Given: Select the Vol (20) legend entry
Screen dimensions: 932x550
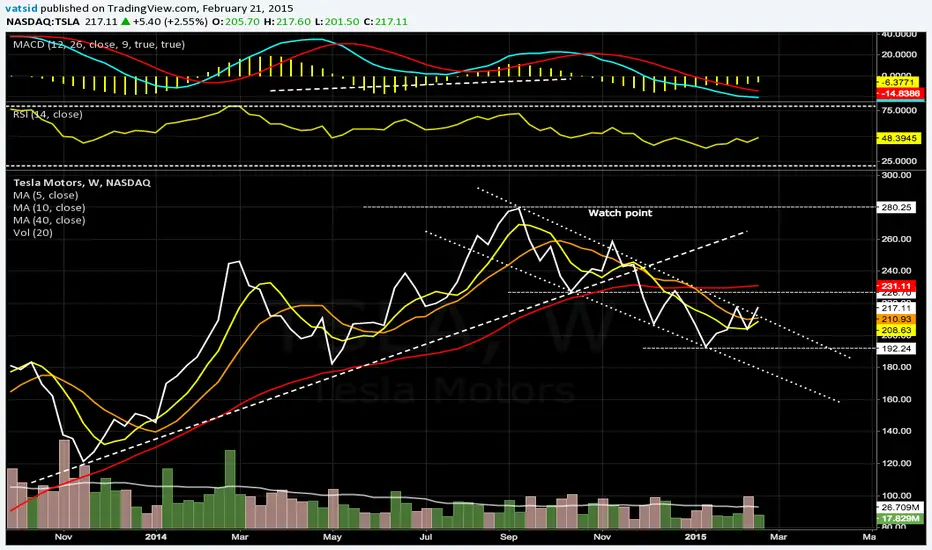Looking at the screenshot, I should (33, 232).
